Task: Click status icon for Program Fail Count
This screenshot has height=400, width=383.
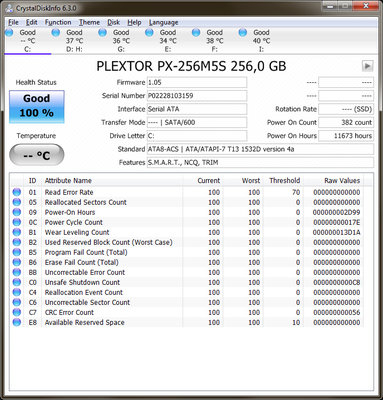Action: (17, 252)
